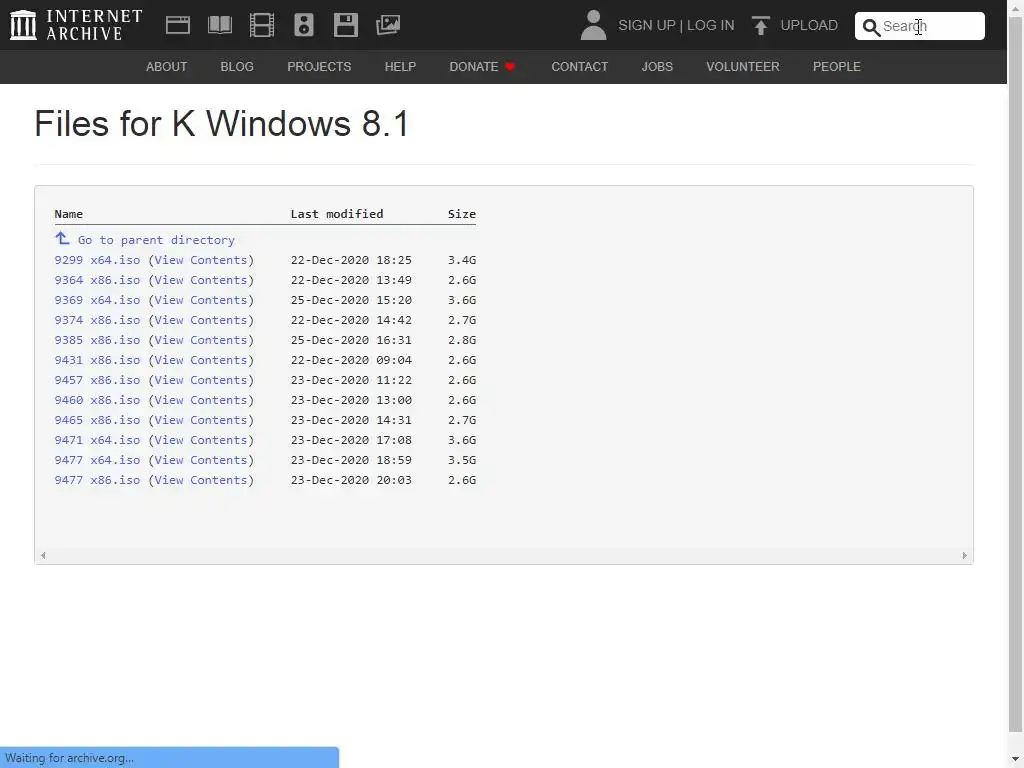Click the page scrollbar down arrow

coord(1016,760)
